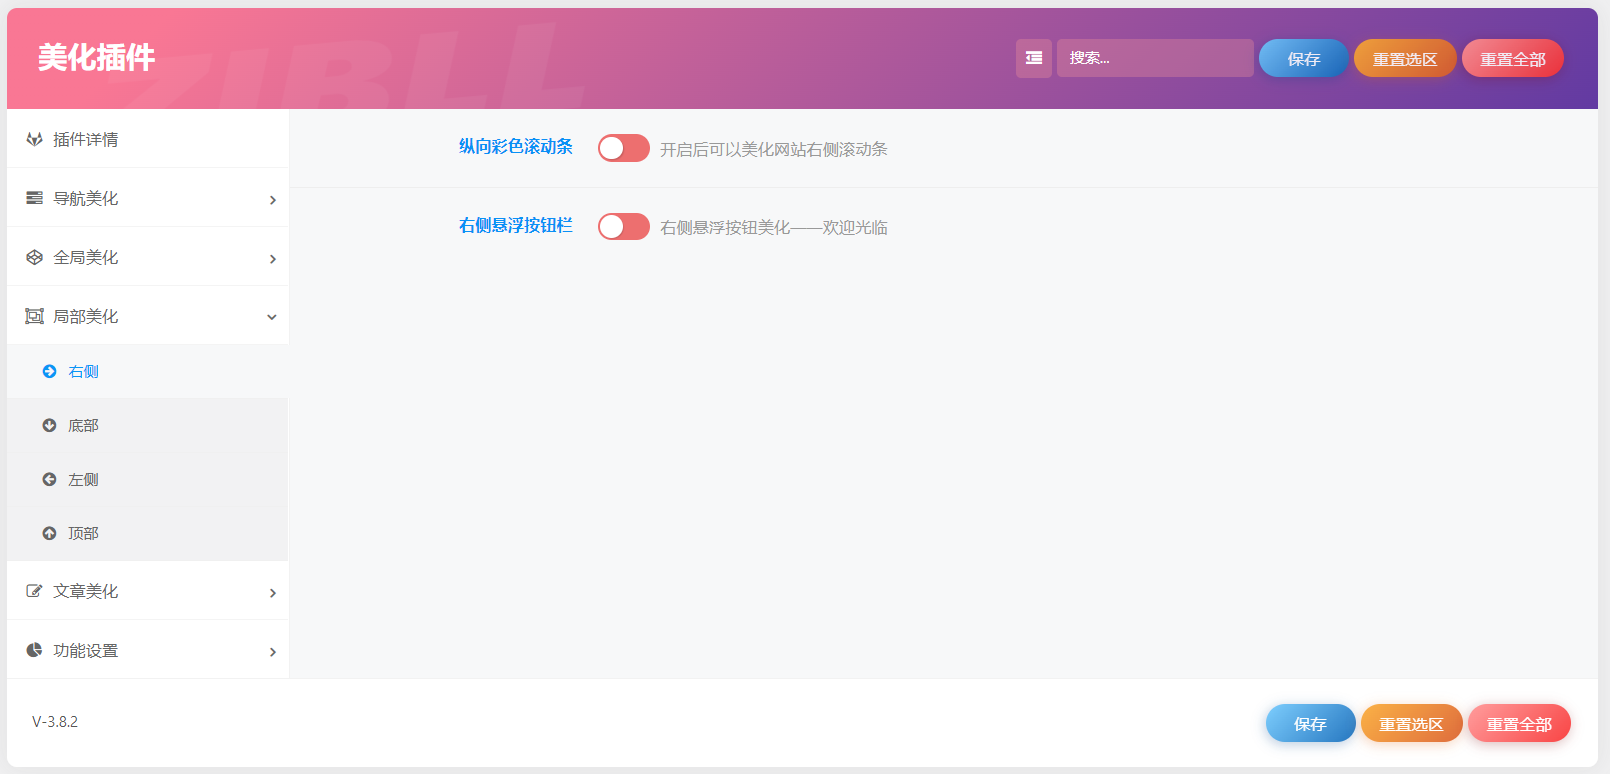Focus the 搜索 search field
Screen dimensions: 1610x774
click(1154, 58)
